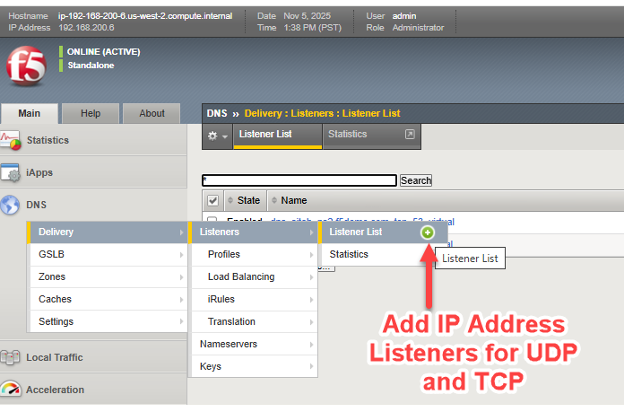Open the Caches submenu
This screenshot has width=624, height=412.
[107, 299]
